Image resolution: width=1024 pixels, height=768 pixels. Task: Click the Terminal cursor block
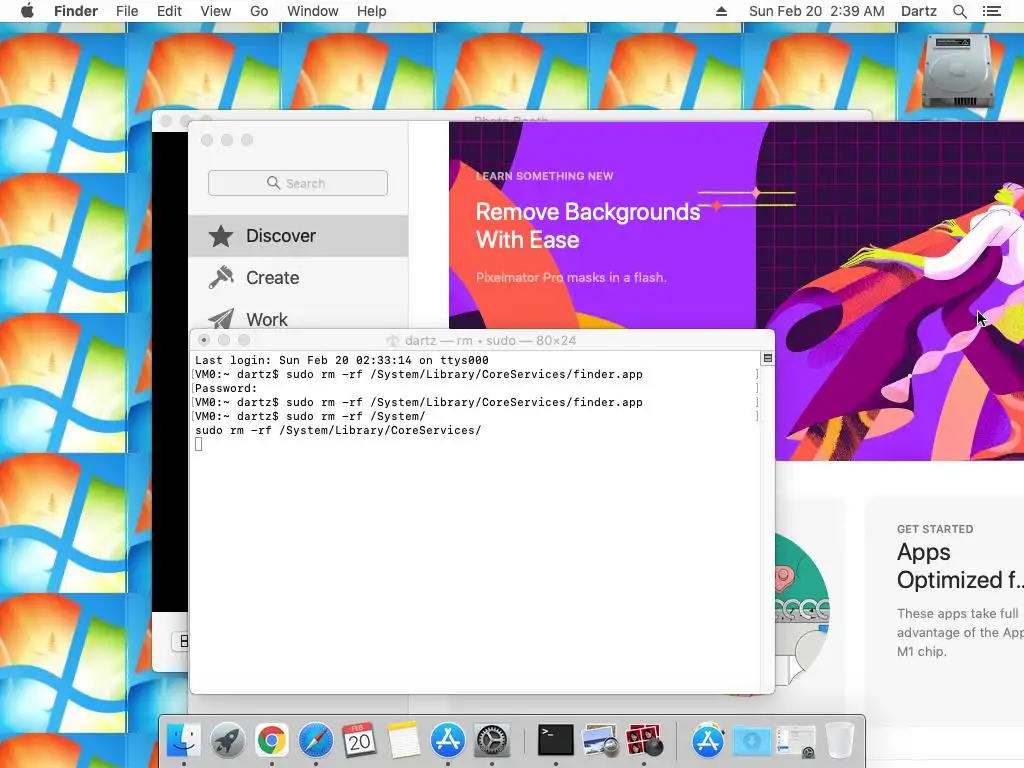coord(199,444)
